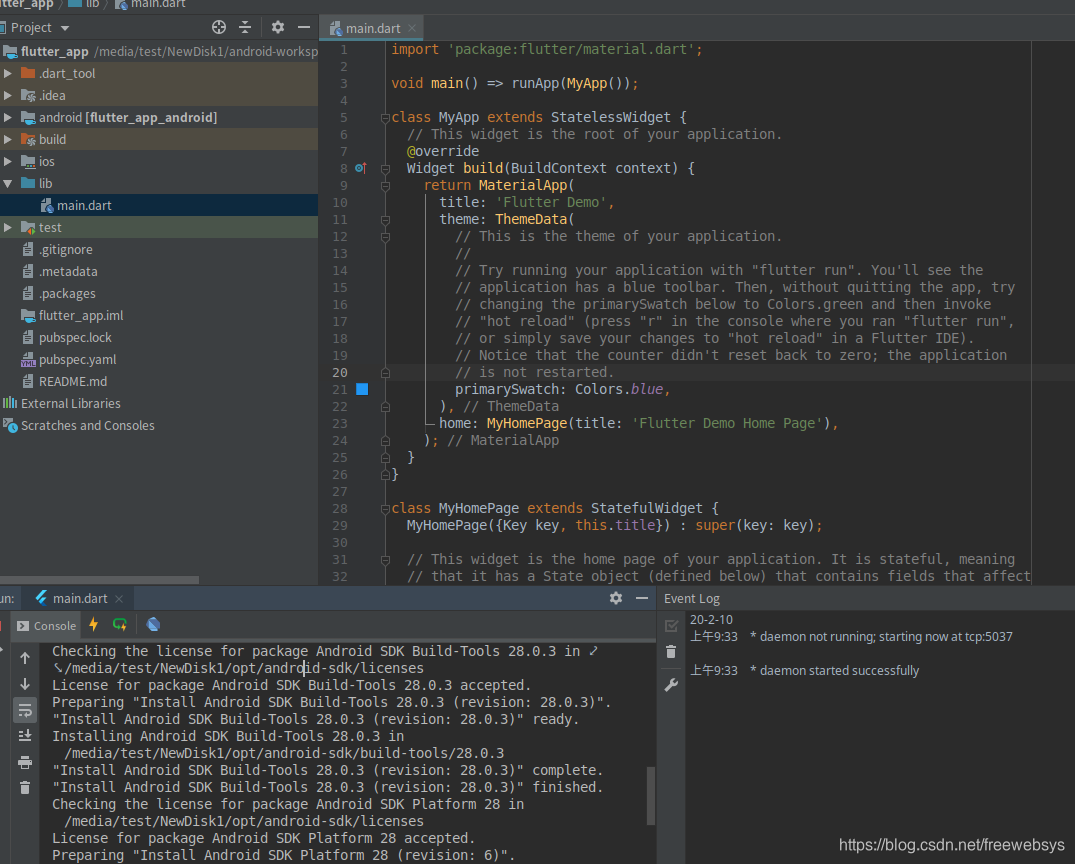Click Flutter Hot Restart icon
Image resolution: width=1075 pixels, height=864 pixels.
coord(120,625)
